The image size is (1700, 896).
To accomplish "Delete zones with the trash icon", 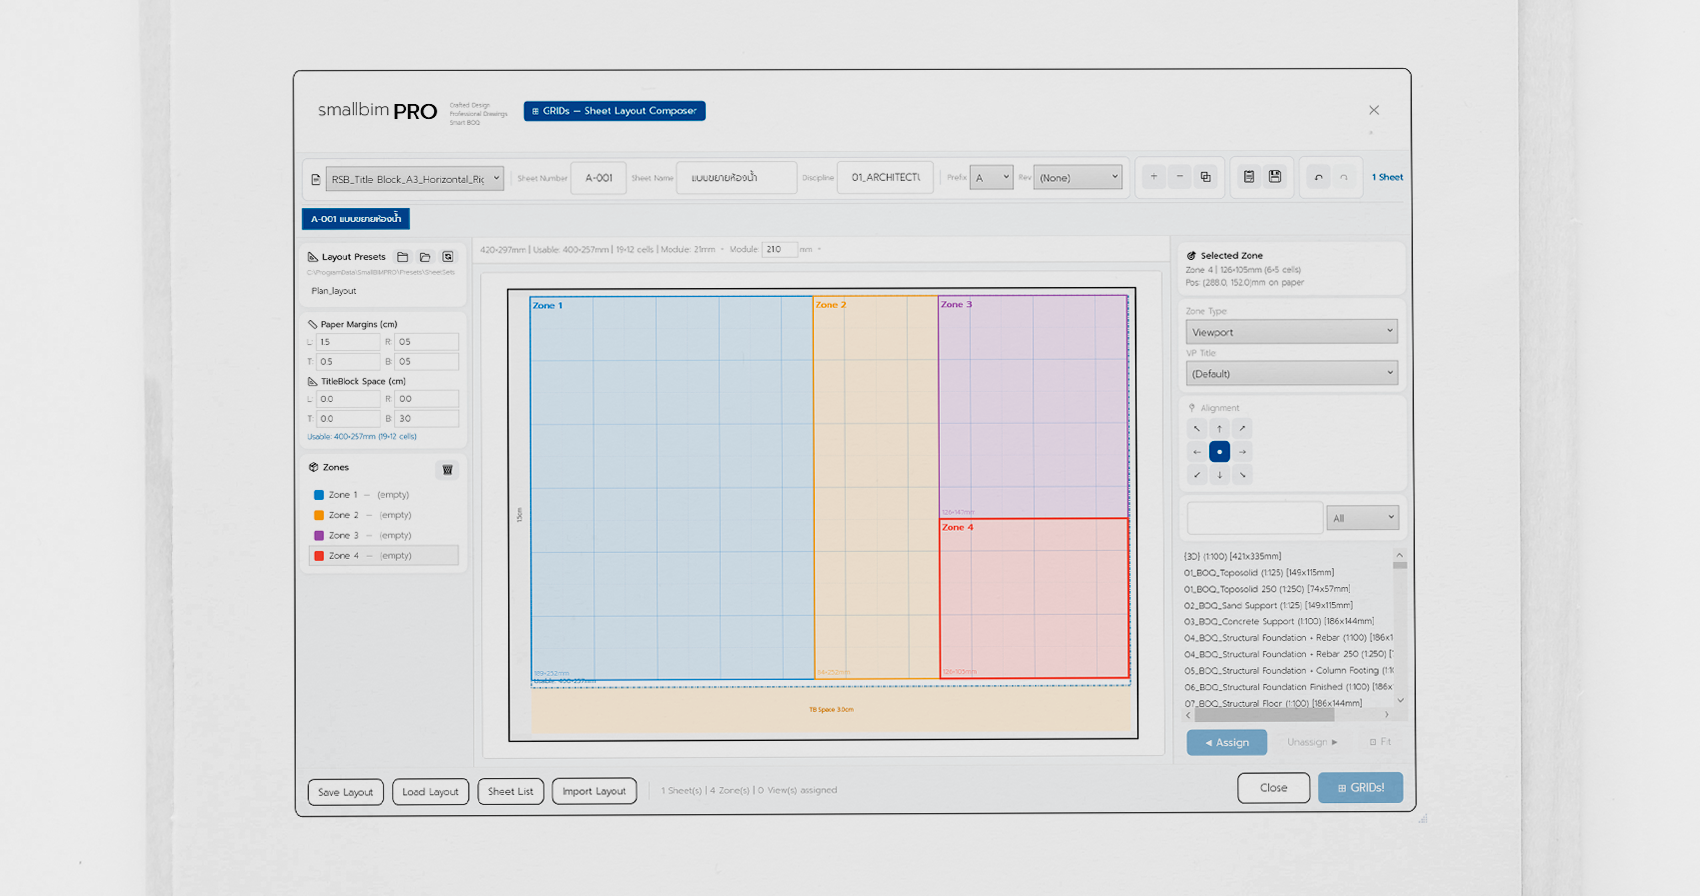I will [x=447, y=469].
